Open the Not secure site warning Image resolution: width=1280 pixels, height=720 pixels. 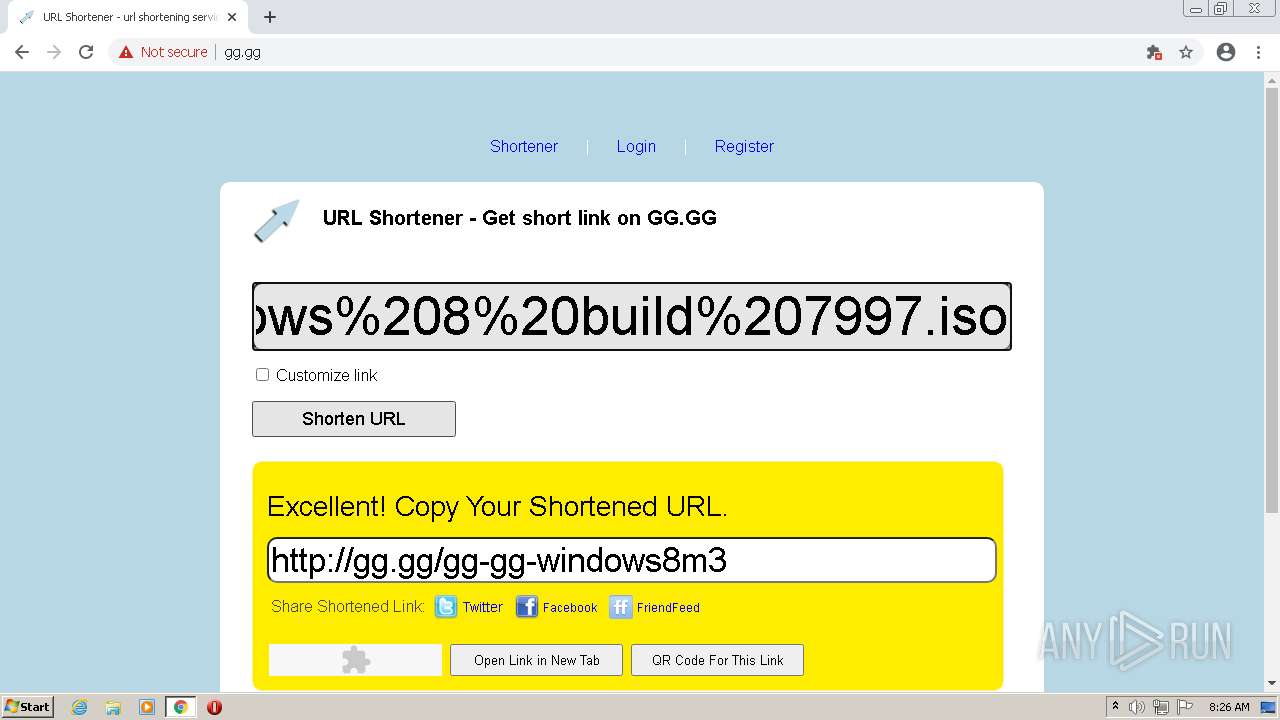click(x=163, y=52)
